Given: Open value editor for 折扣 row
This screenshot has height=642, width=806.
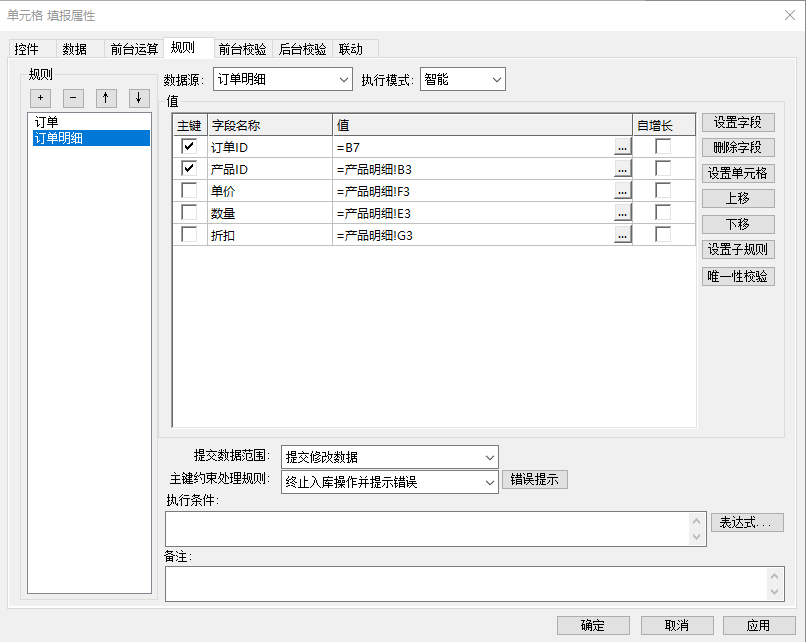Looking at the screenshot, I should [623, 235].
